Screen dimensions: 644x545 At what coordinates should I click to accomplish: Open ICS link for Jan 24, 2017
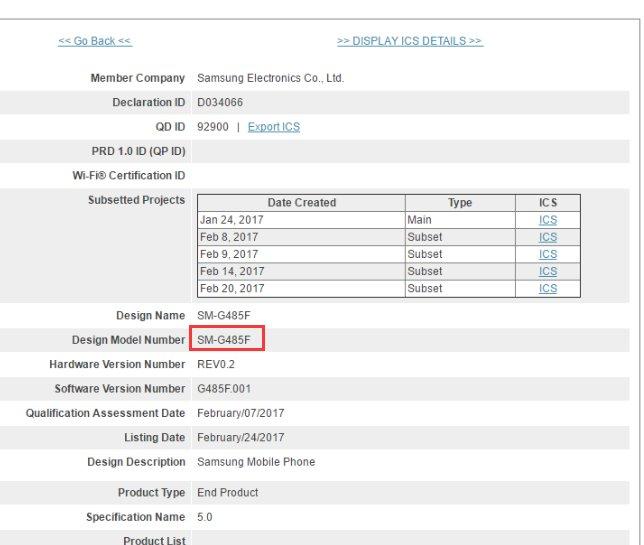coord(548,220)
